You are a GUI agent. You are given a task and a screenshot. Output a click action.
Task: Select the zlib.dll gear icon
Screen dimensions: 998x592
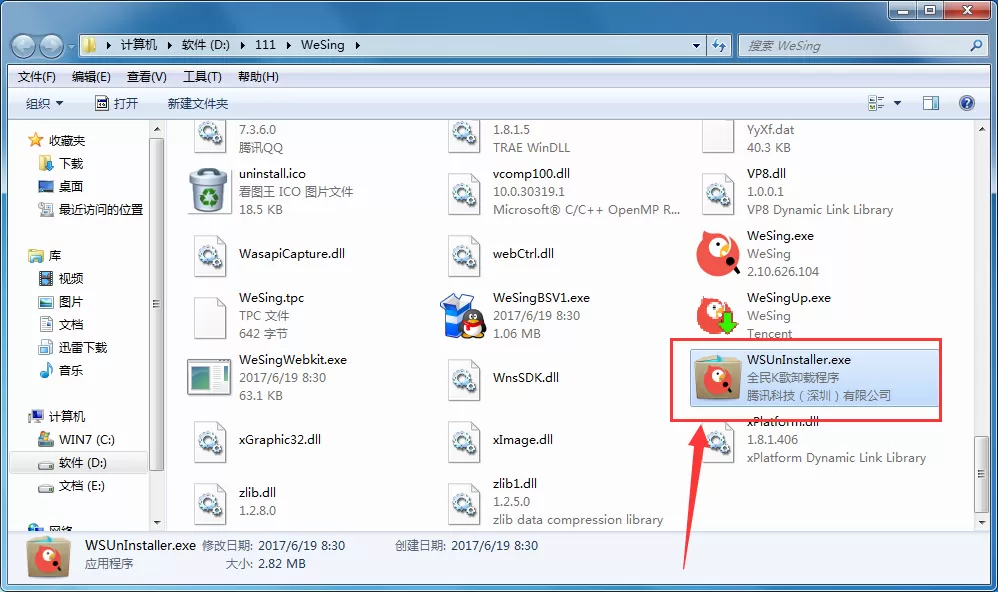210,504
